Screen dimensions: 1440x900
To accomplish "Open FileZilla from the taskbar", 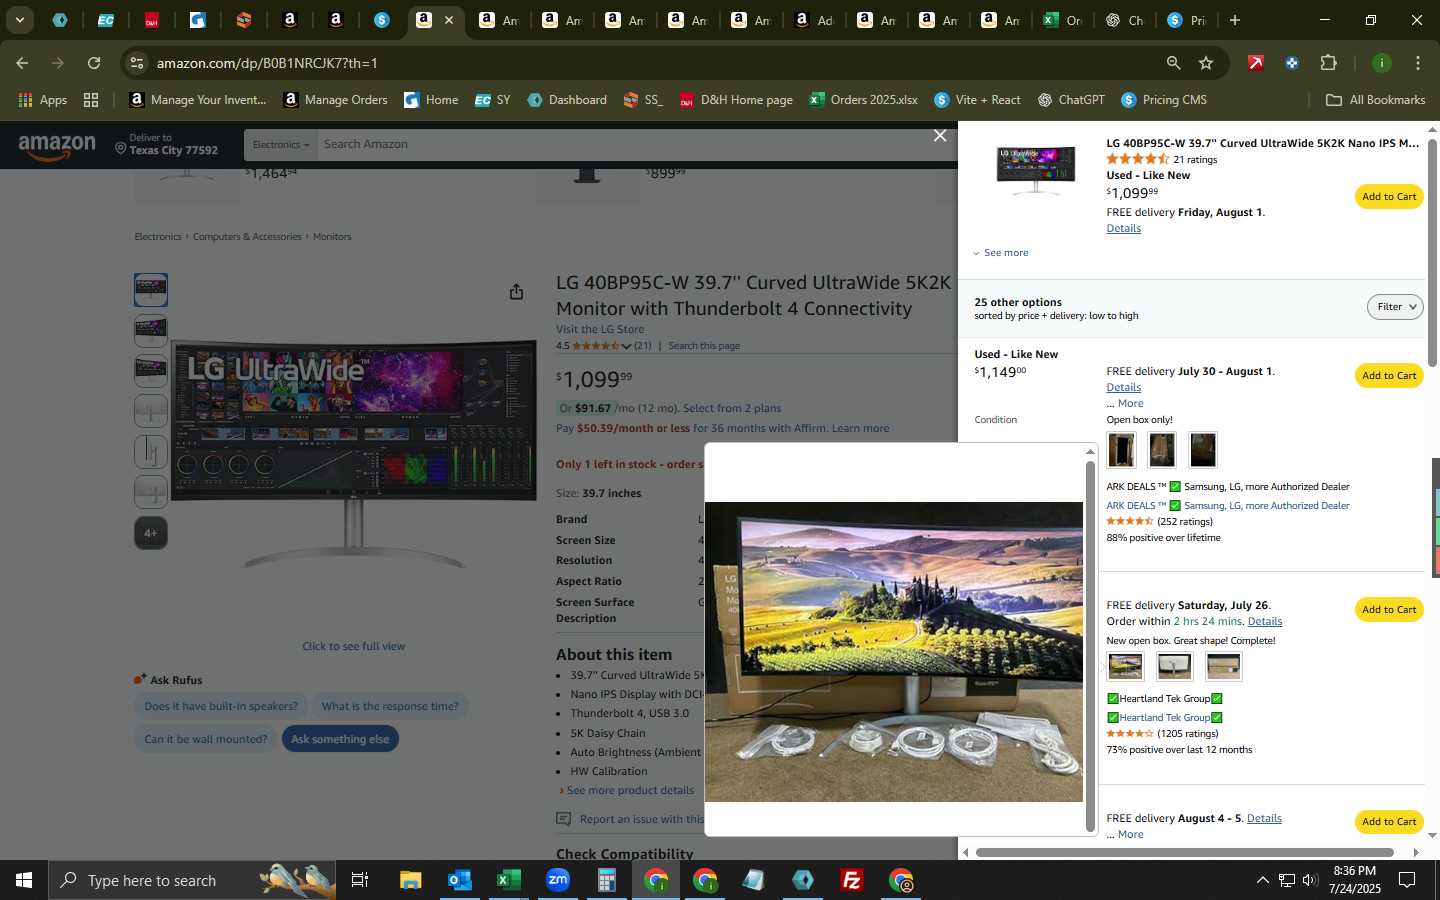I will pyautogui.click(x=852, y=880).
